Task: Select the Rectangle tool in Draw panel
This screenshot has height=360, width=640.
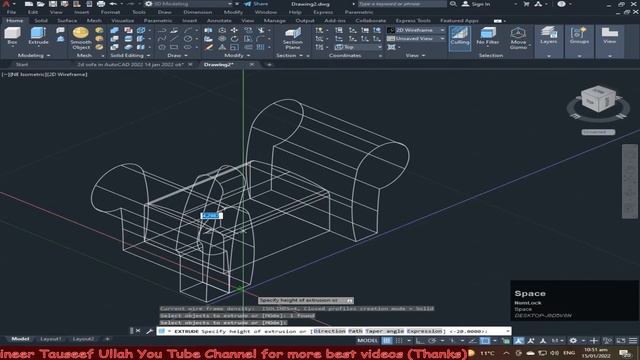Action: (174, 47)
